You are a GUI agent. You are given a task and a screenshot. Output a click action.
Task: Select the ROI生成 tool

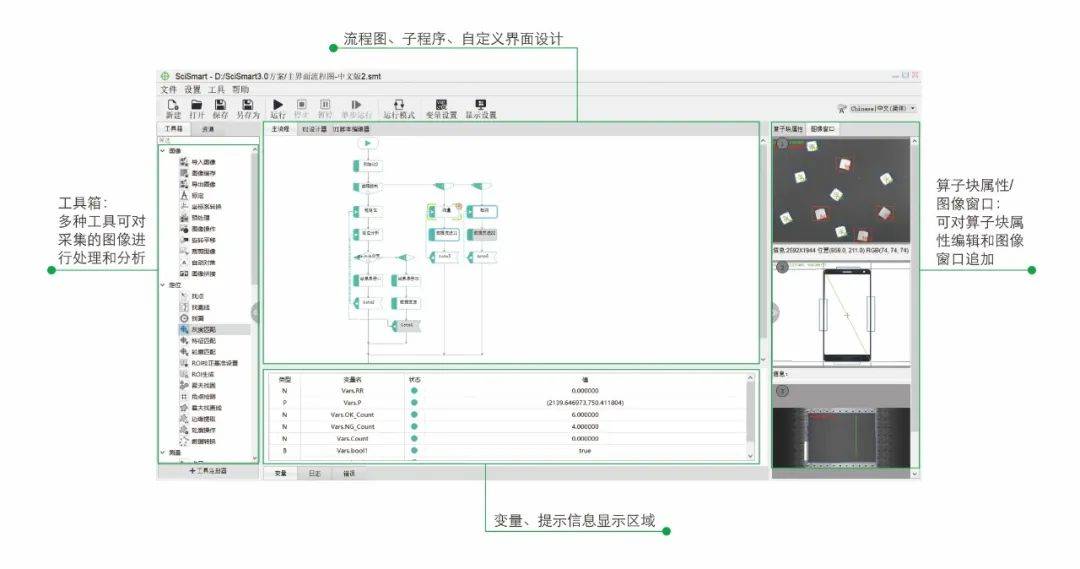(x=198, y=374)
